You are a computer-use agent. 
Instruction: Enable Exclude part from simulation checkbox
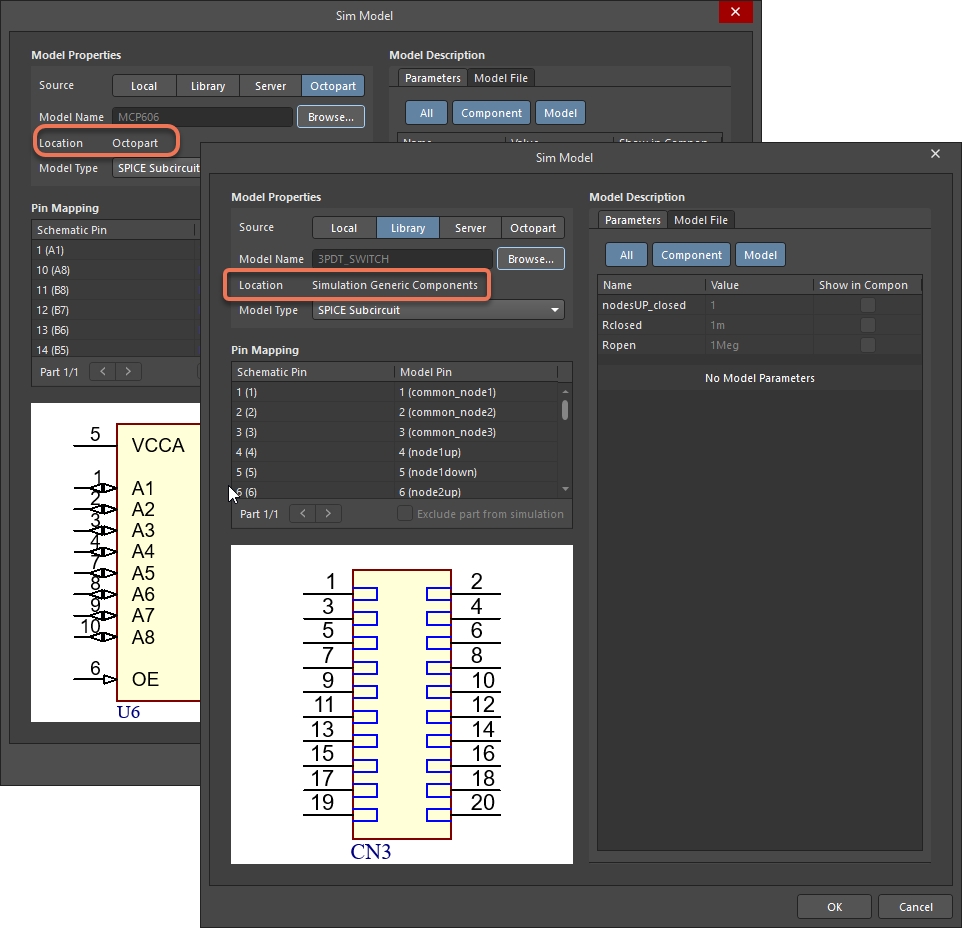405,514
